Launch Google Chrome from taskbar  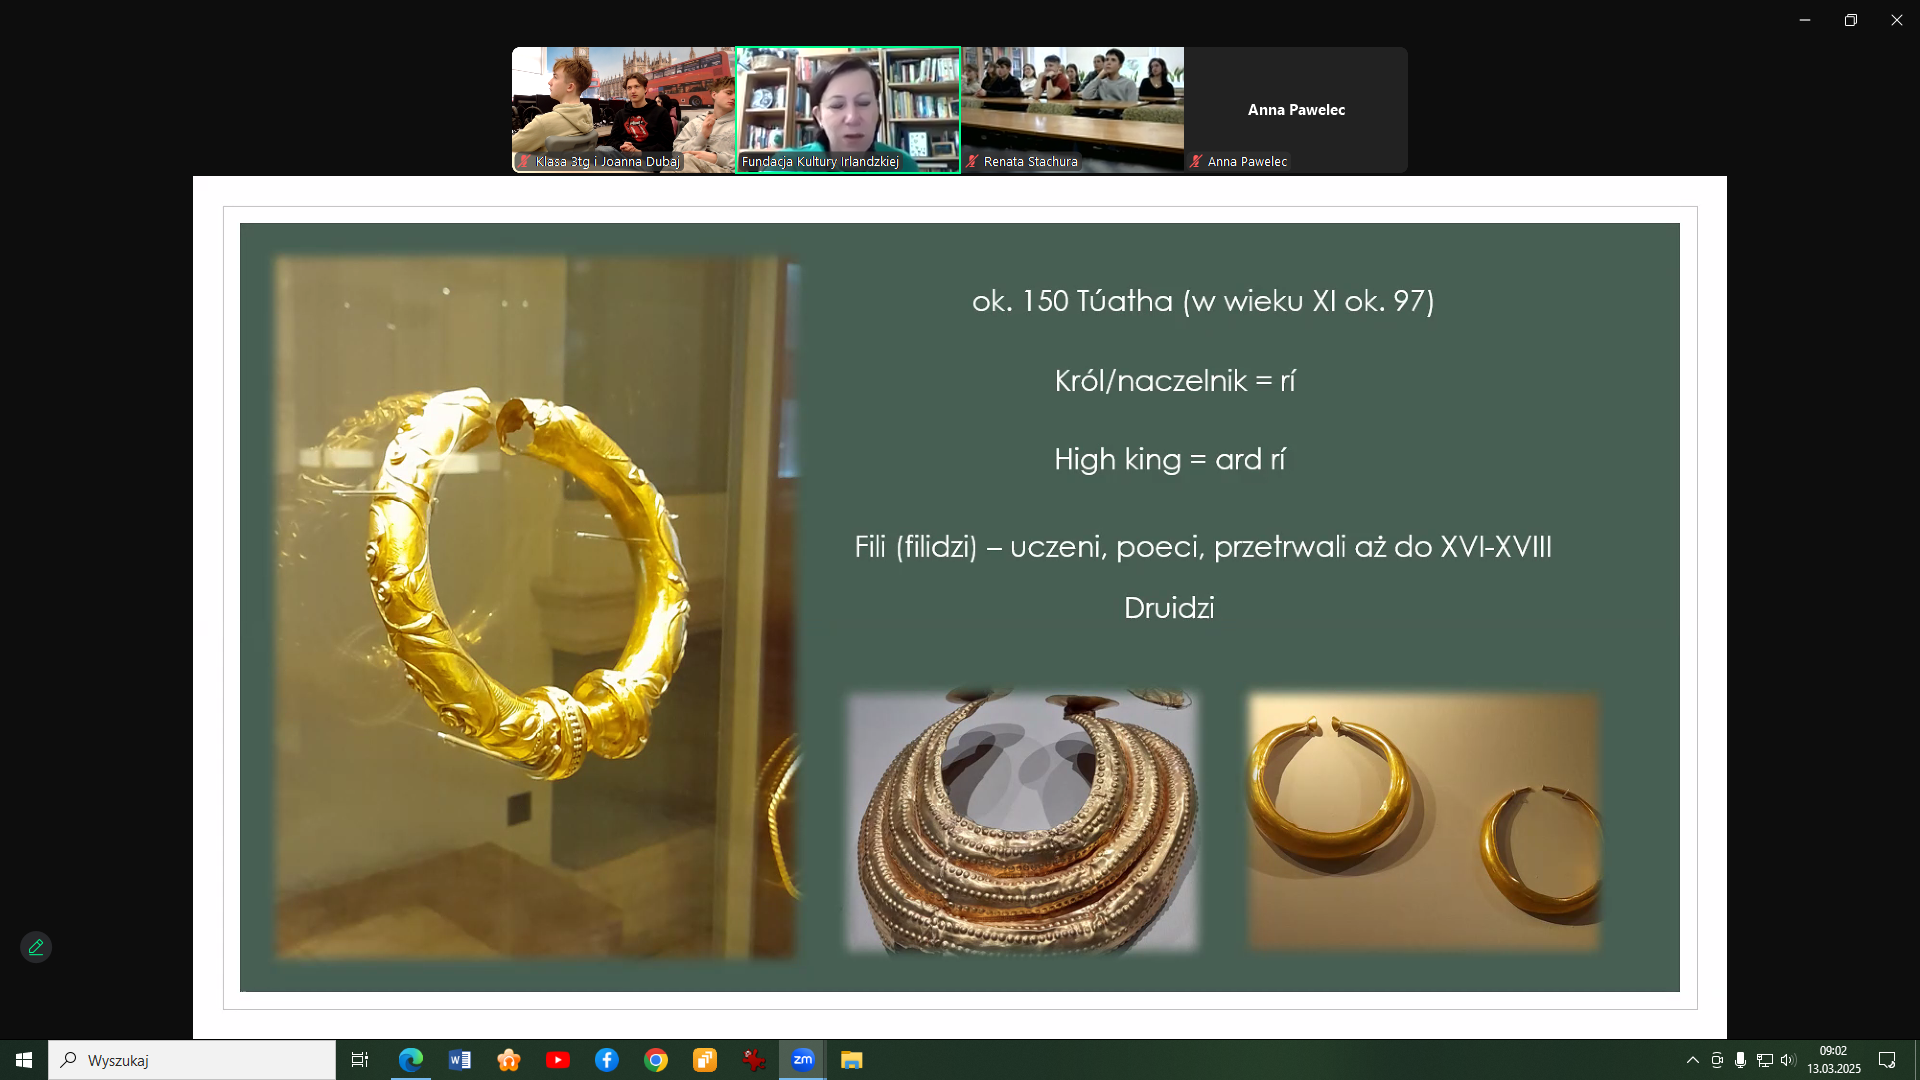(x=656, y=1060)
